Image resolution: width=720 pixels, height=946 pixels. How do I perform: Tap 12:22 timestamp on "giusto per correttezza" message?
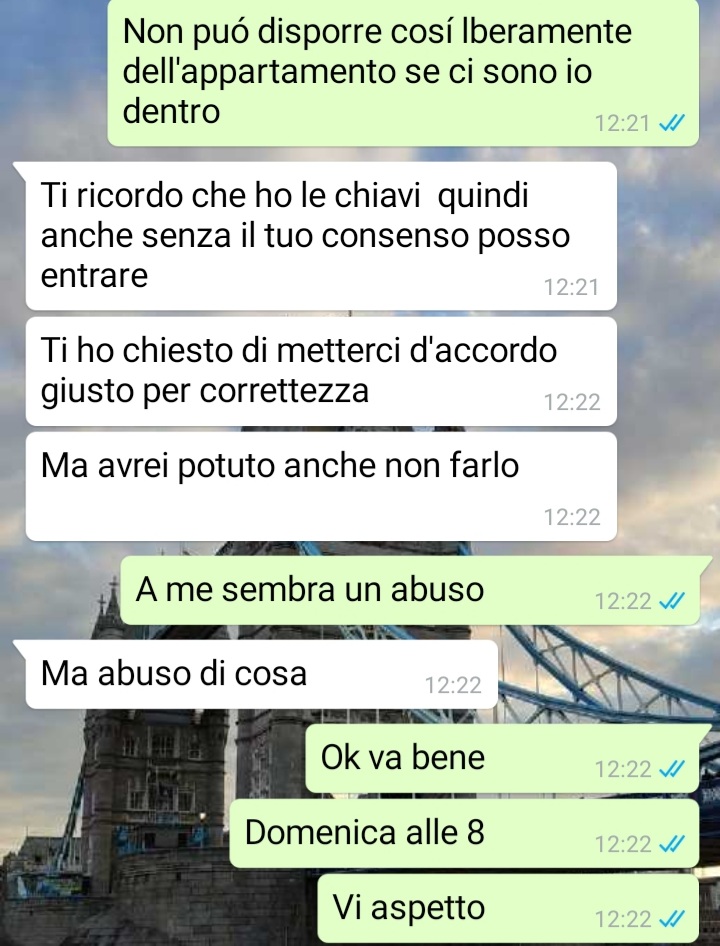pyautogui.click(x=572, y=402)
